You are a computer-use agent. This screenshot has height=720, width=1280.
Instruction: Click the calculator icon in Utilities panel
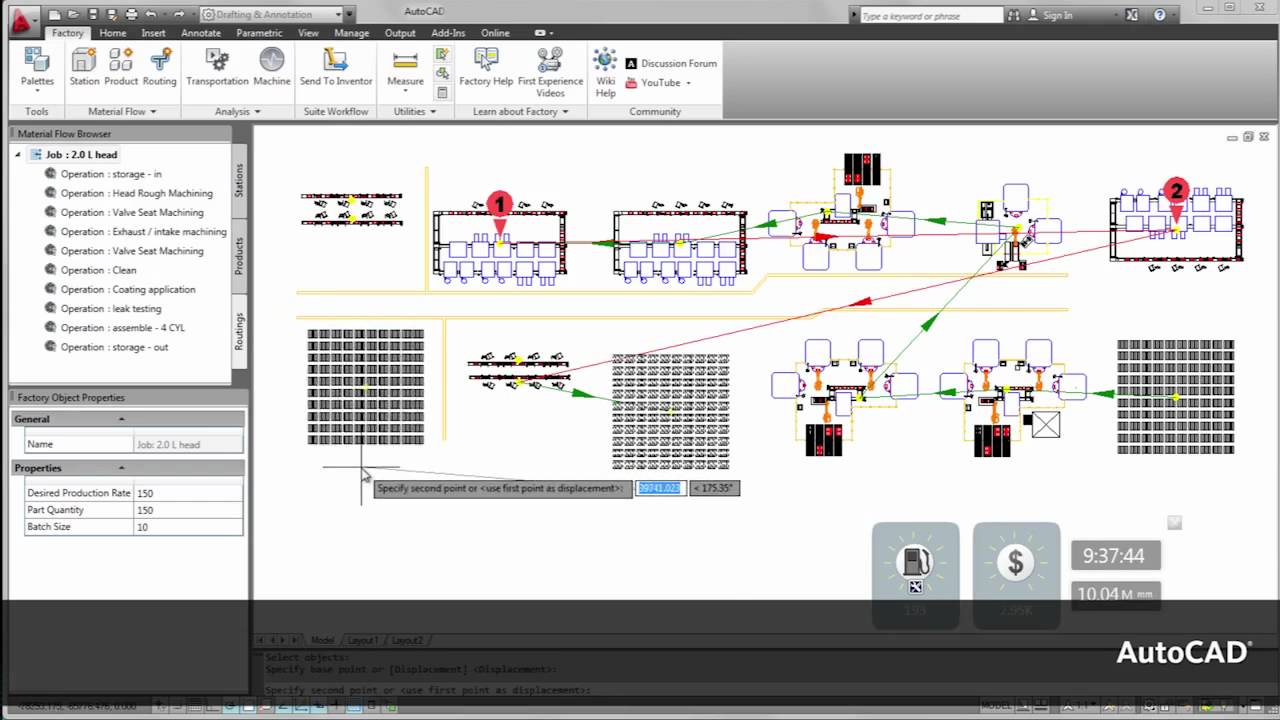[442, 93]
